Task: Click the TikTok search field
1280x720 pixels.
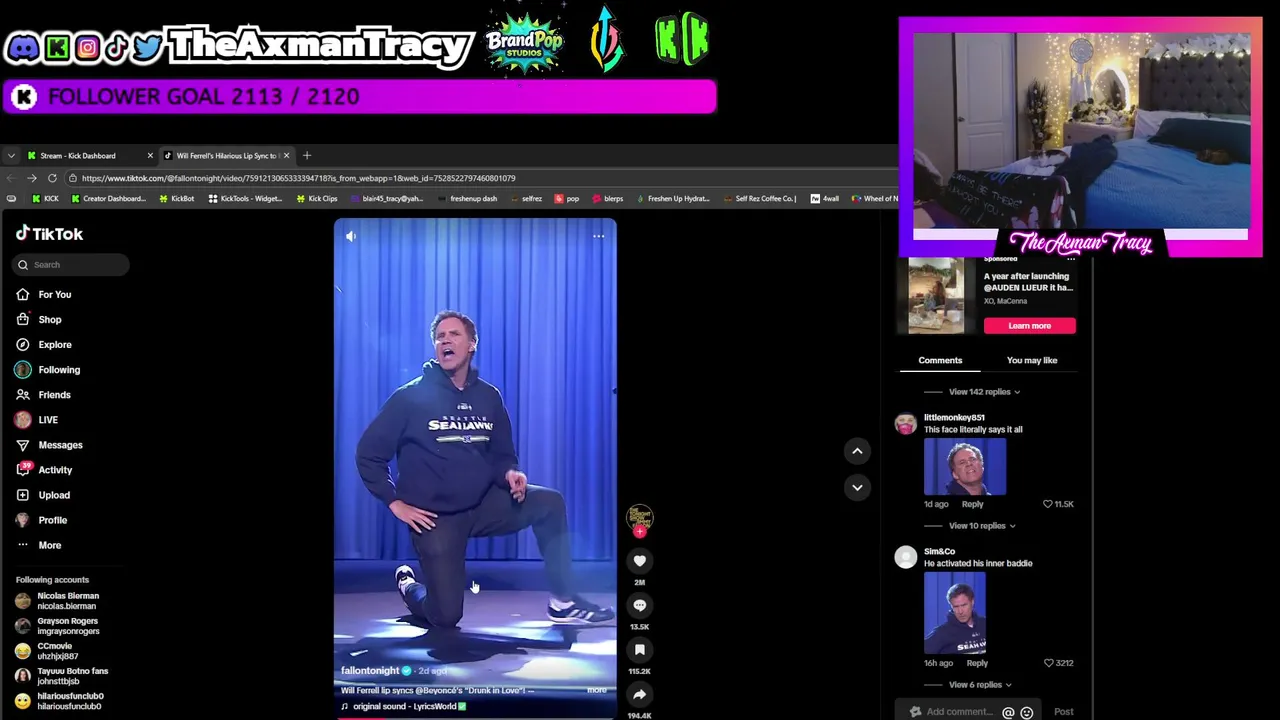Action: click(x=72, y=265)
